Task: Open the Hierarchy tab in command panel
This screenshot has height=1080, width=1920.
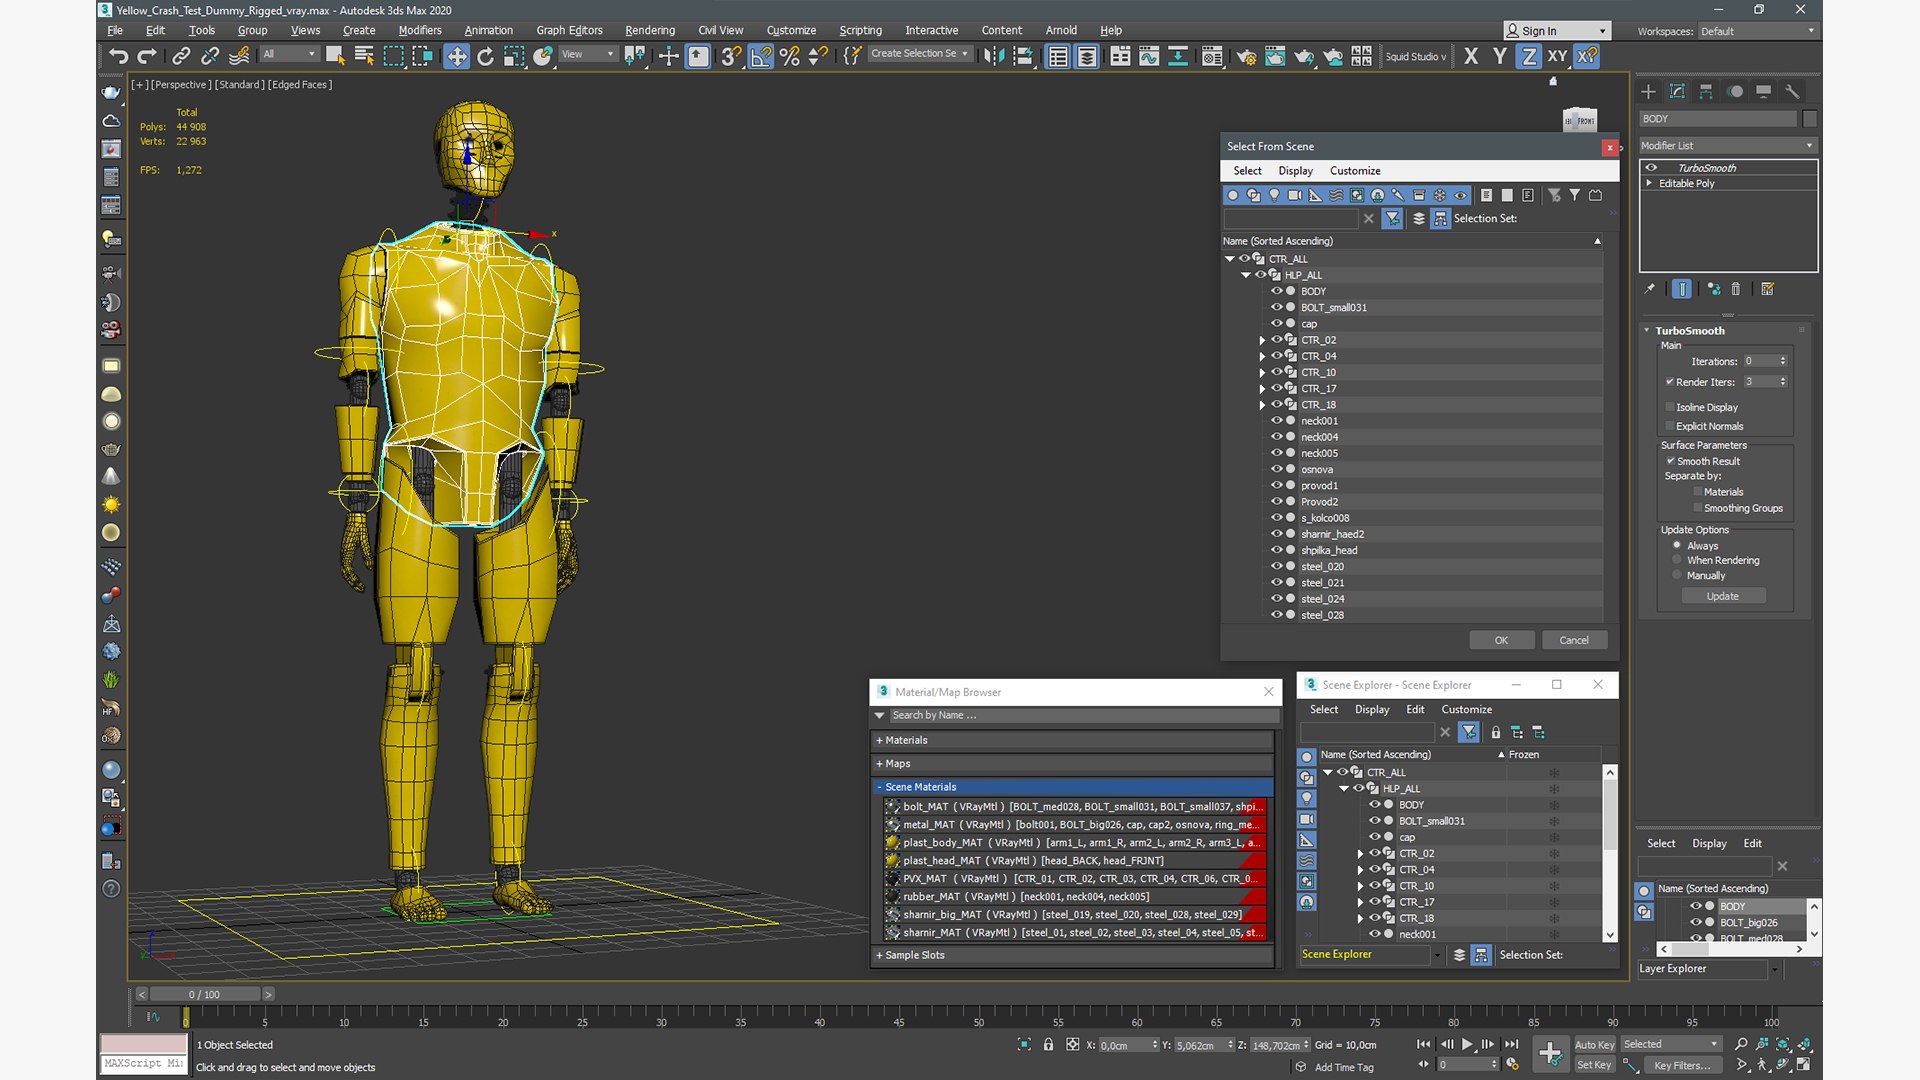Action: (1706, 91)
